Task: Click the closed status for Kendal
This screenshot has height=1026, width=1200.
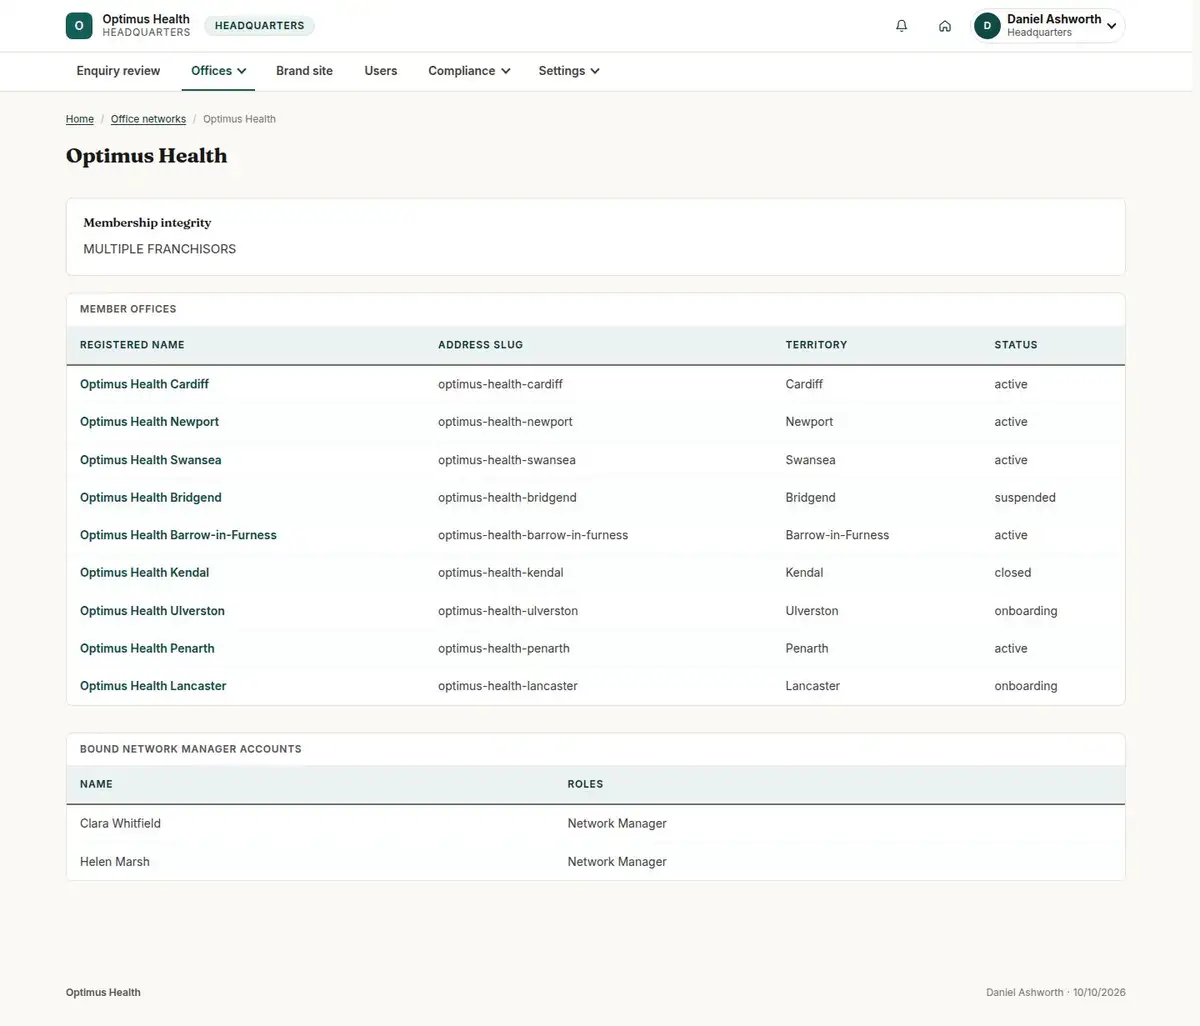Action: point(1012,573)
